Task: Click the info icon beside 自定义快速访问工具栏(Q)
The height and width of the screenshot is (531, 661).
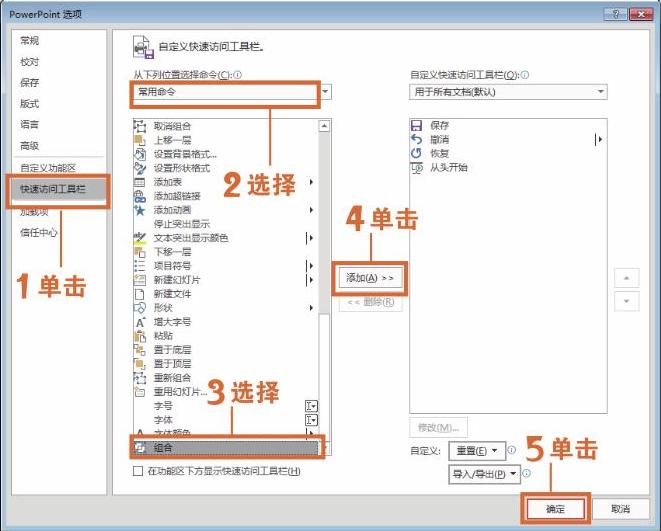Action: 525,75
